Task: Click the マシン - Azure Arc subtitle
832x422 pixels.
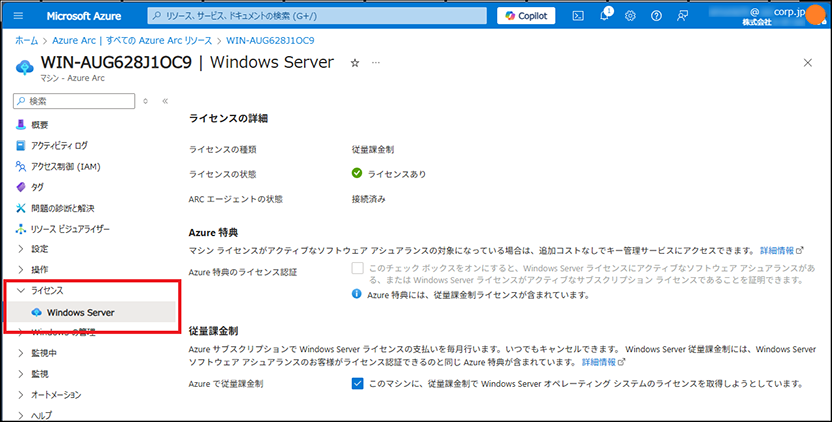Action: 73,78
